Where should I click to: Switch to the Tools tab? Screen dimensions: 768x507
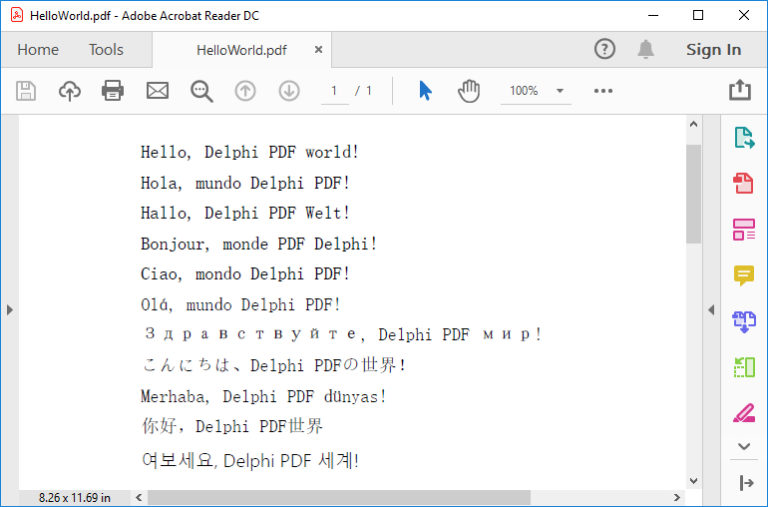tap(106, 49)
